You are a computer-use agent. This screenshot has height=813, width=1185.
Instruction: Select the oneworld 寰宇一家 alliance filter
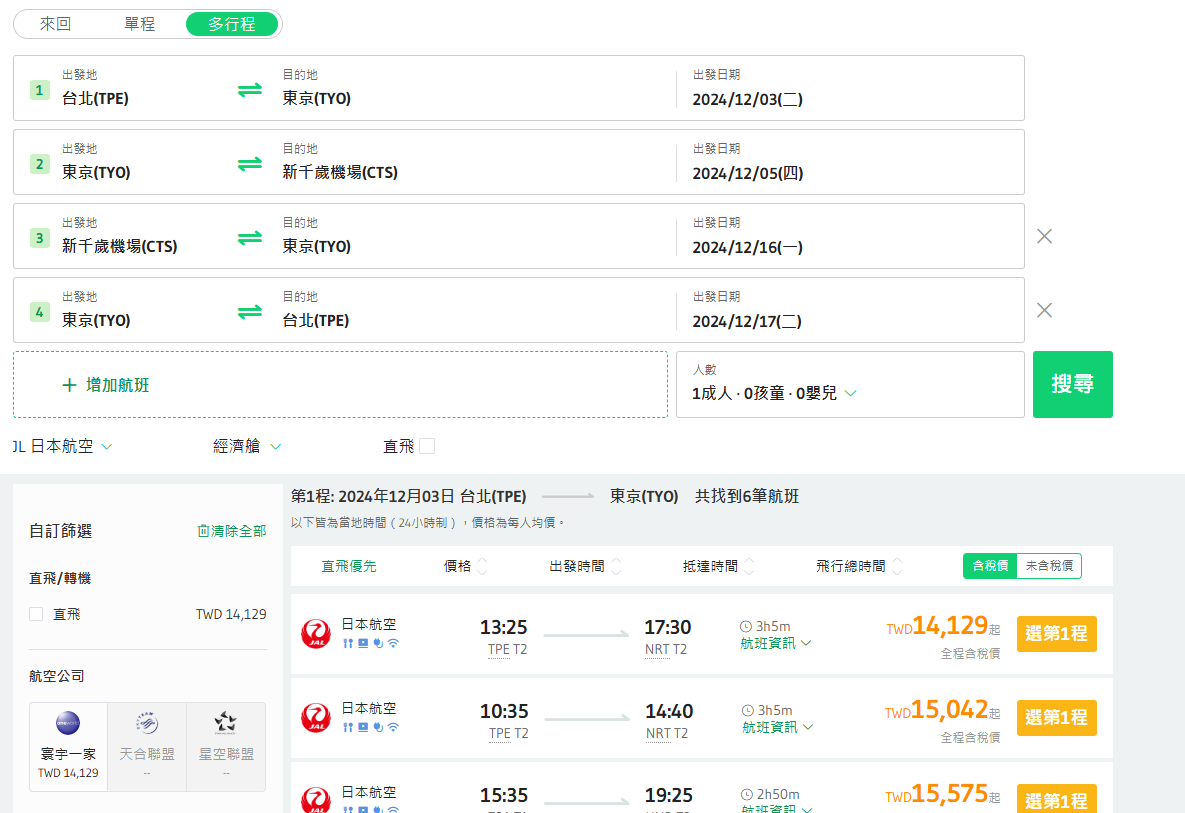68,747
